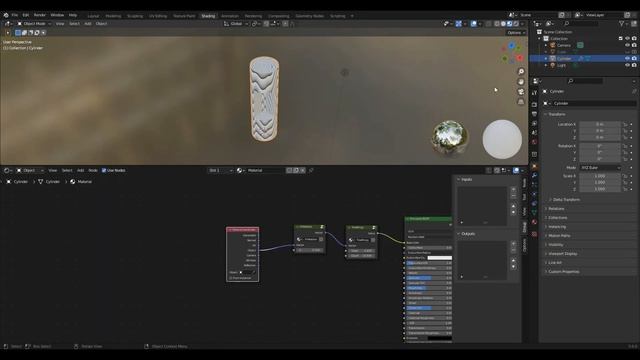Select material preview viewport shading mode

pyautogui.click(x=509, y=24)
